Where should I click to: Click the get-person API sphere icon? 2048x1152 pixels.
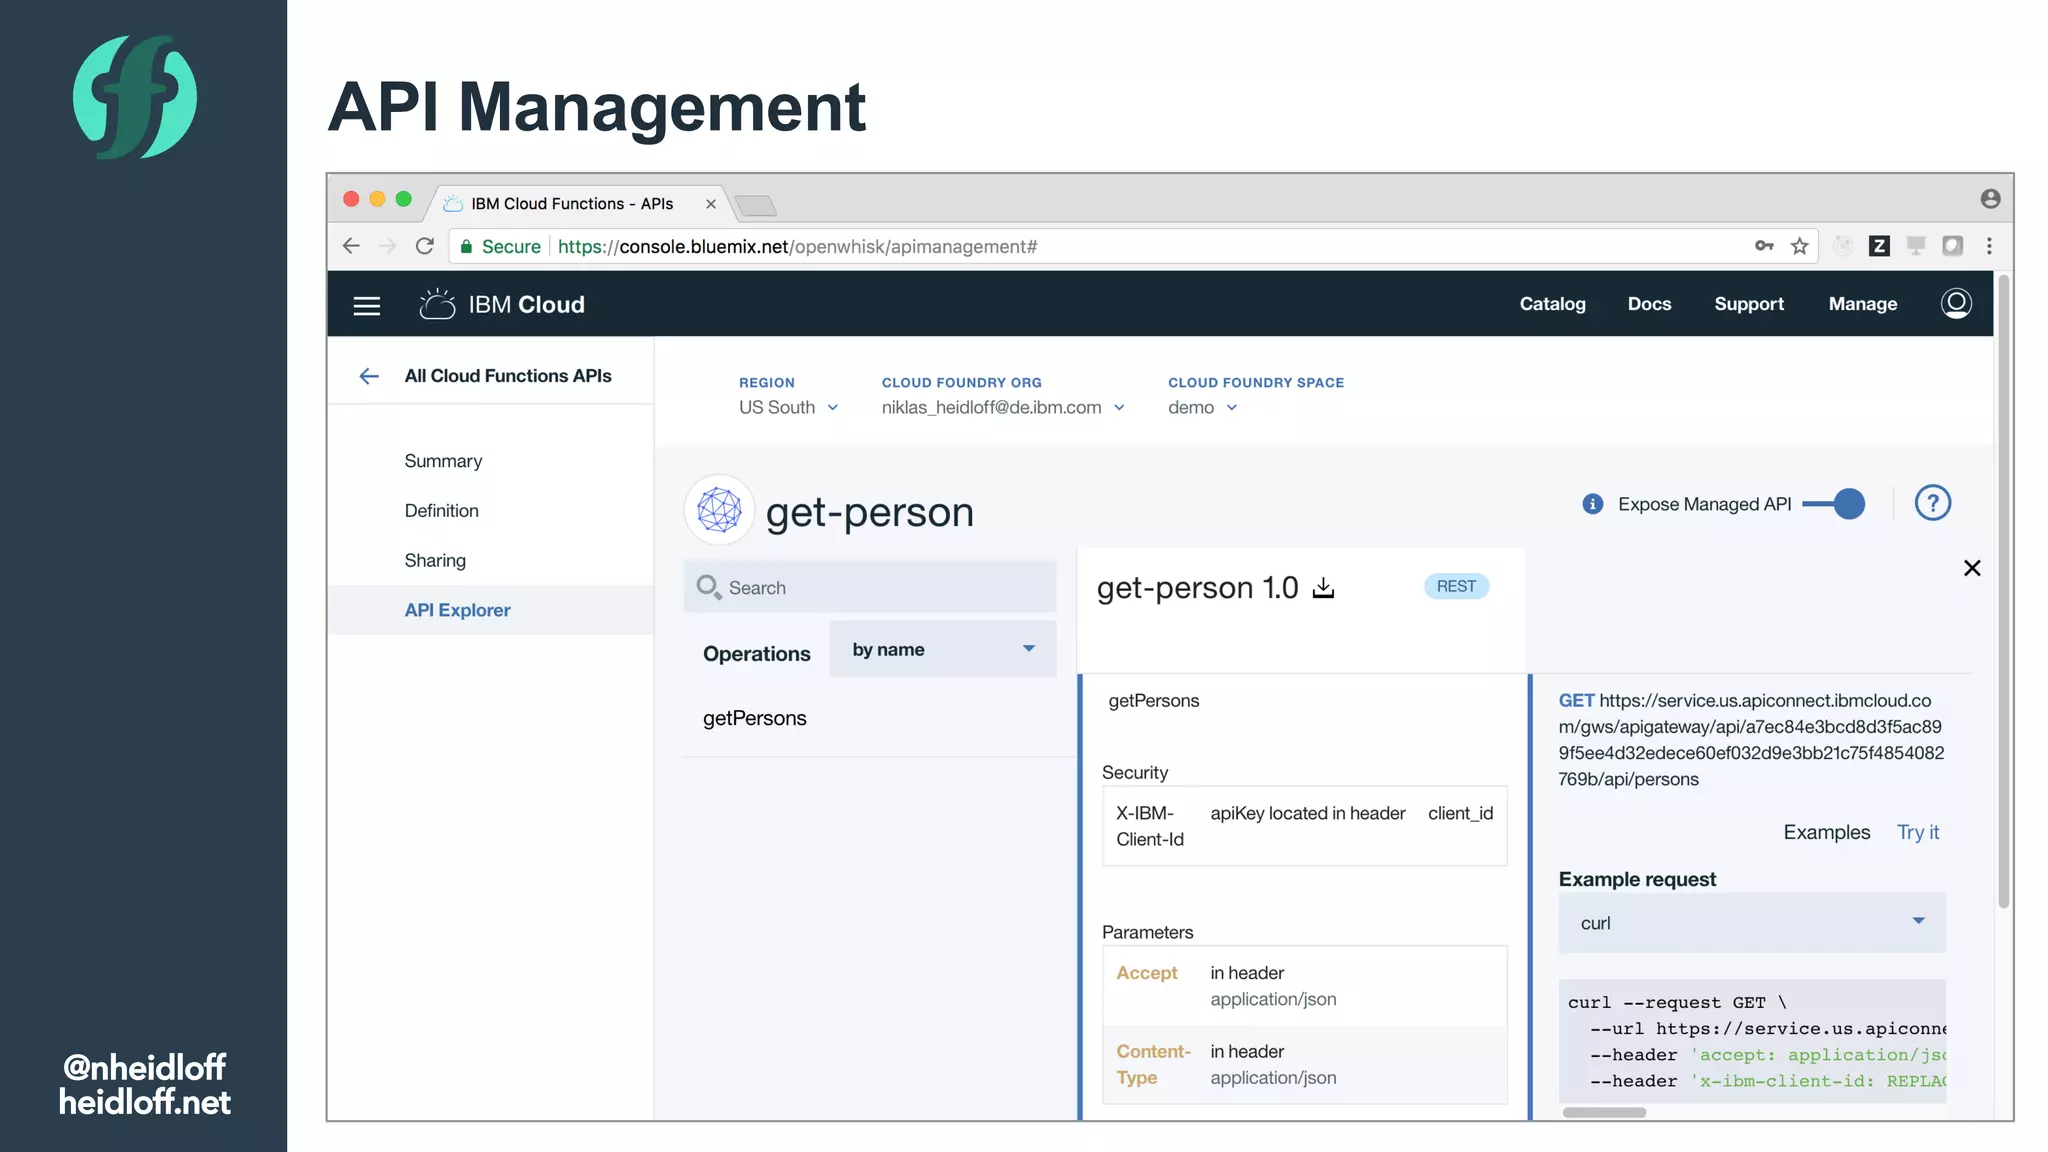[719, 510]
